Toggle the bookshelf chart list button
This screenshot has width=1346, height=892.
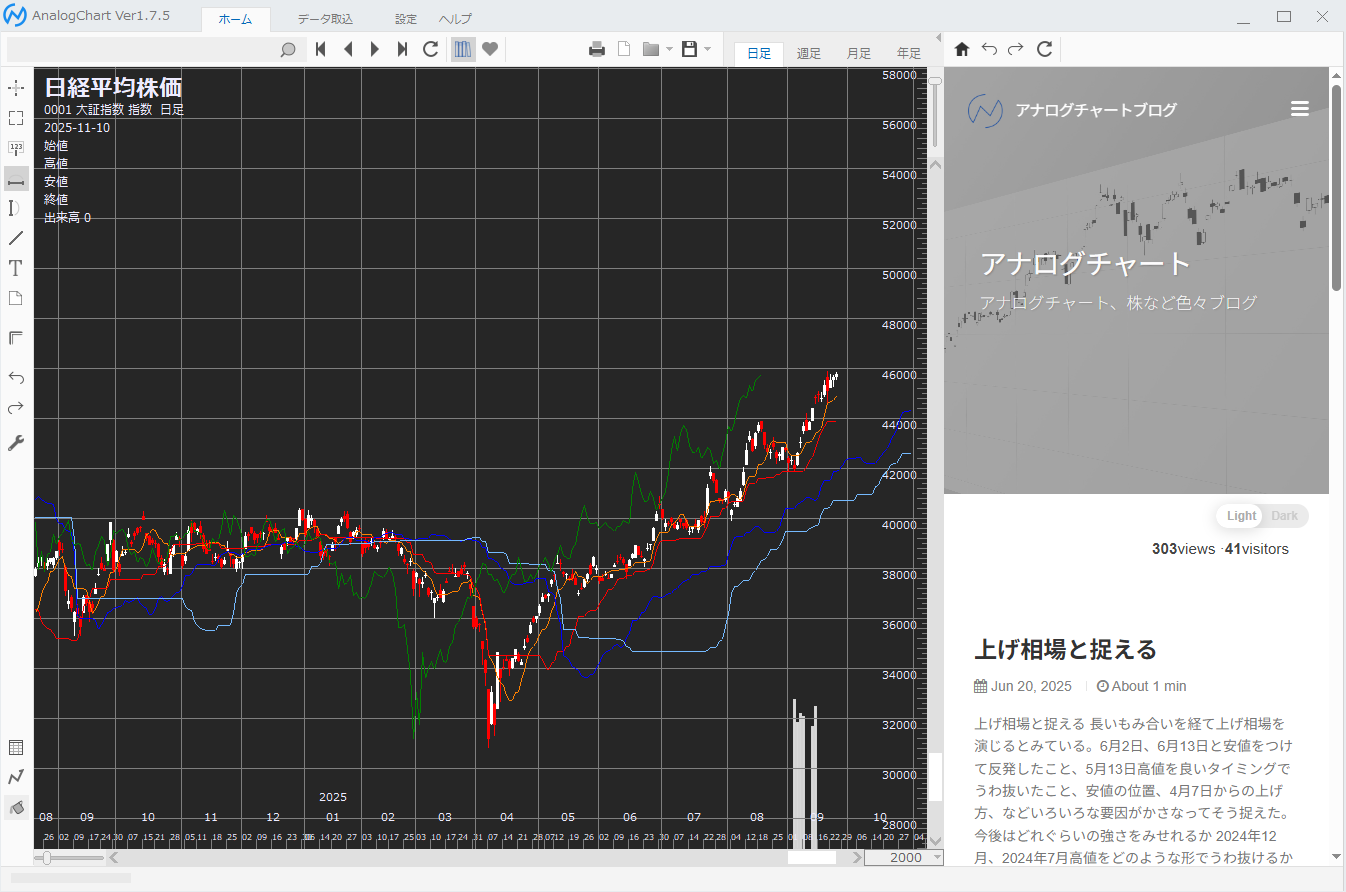point(463,49)
